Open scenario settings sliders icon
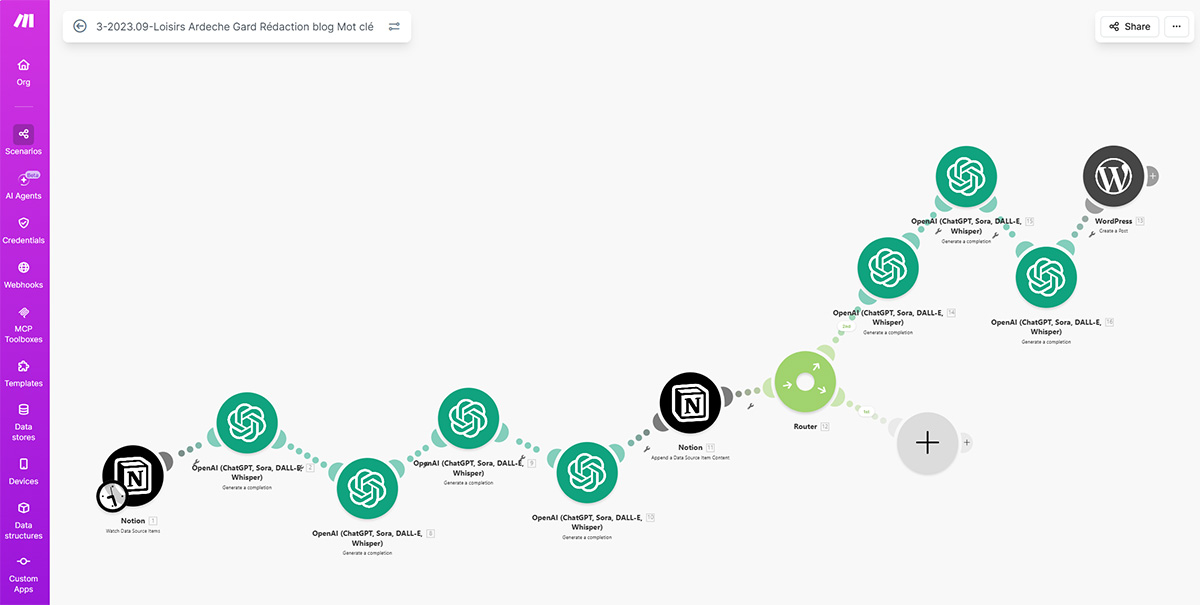Viewport: 1200px width, 605px height. pos(394,27)
